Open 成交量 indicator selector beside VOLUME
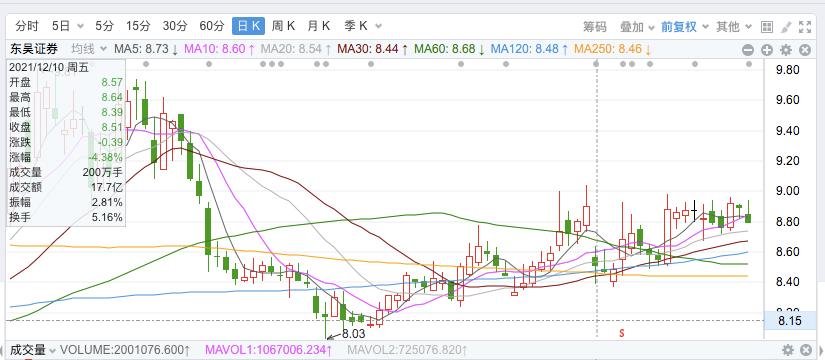 click(x=33, y=350)
